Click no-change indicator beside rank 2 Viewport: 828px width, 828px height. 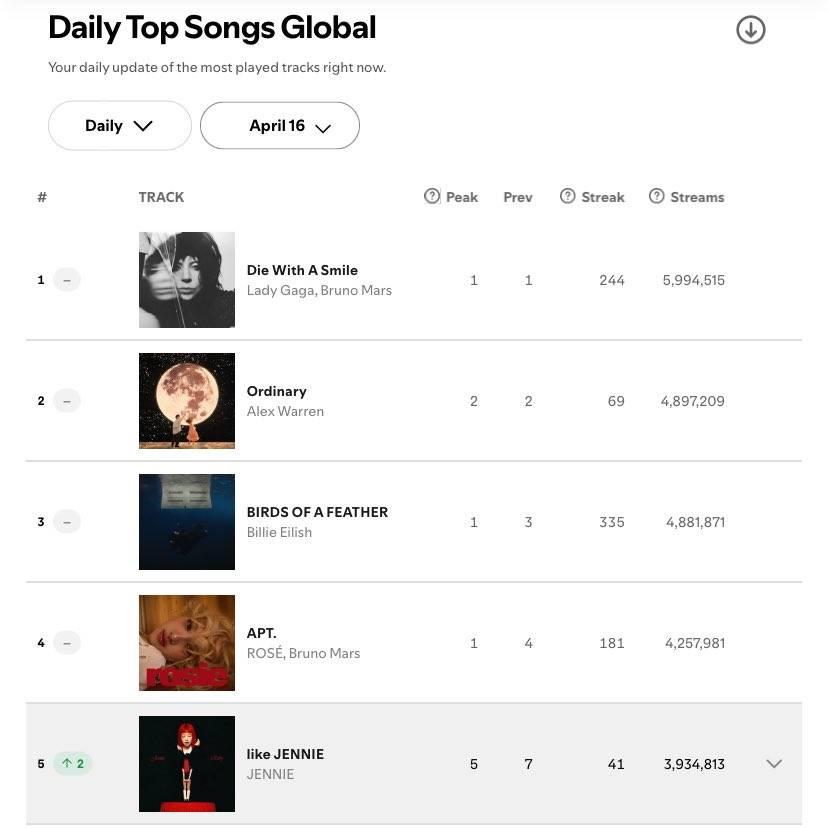click(x=67, y=401)
